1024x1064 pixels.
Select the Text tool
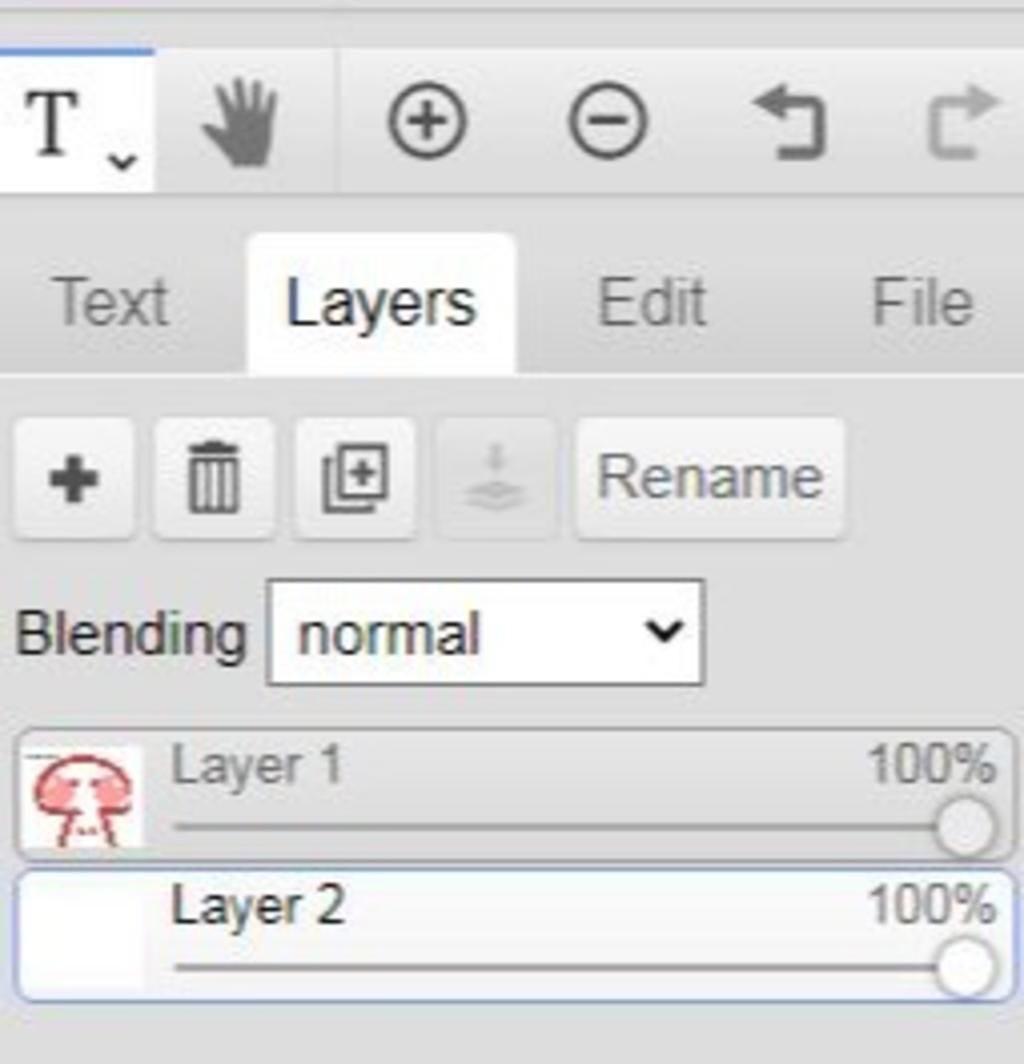(x=52, y=122)
